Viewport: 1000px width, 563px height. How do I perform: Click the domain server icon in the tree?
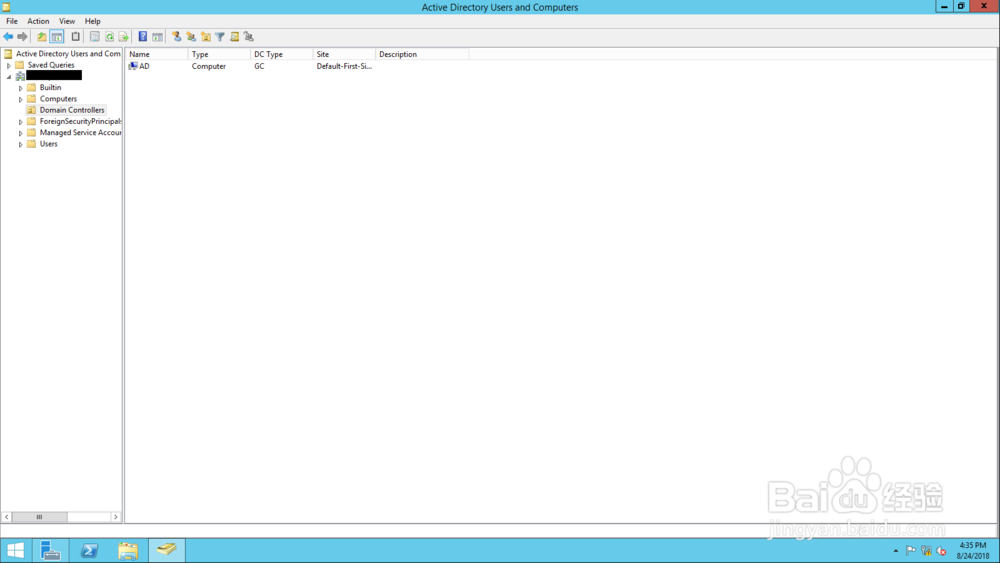click(x=20, y=76)
